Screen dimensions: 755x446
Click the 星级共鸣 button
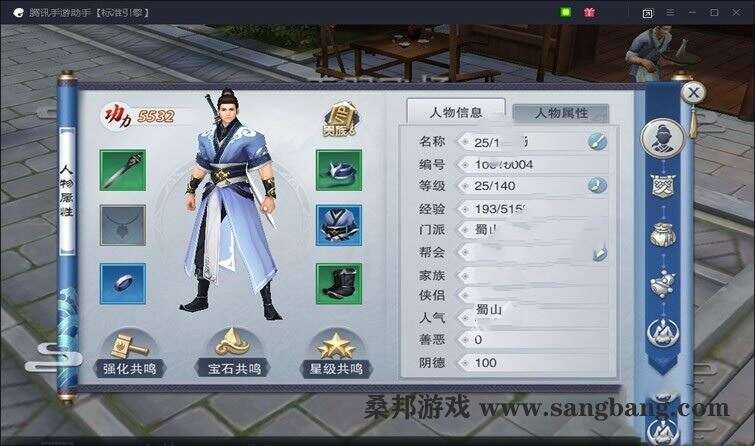336,368
